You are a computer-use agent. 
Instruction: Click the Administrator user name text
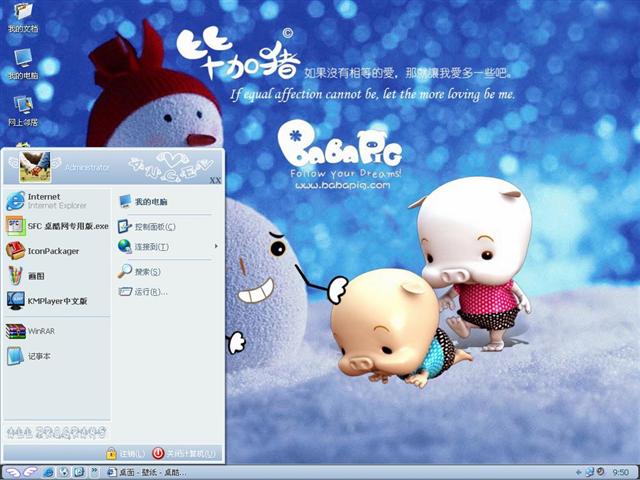point(87,167)
